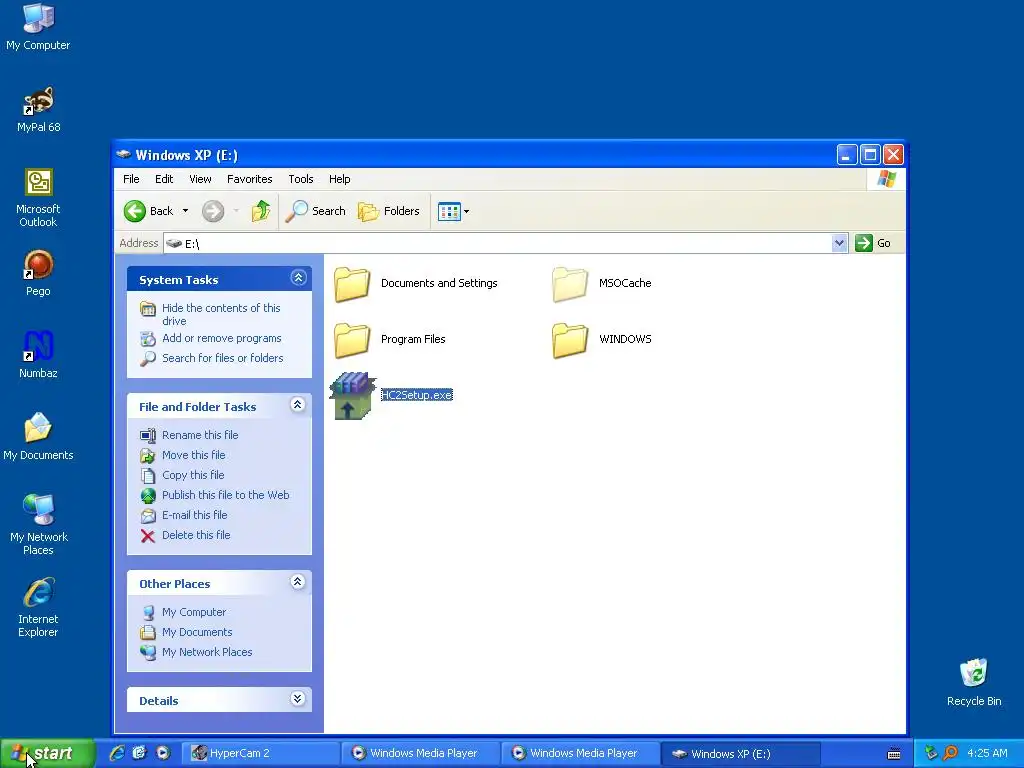The width and height of the screenshot is (1024, 768).
Task: Click Move this file
Action: tap(193, 455)
